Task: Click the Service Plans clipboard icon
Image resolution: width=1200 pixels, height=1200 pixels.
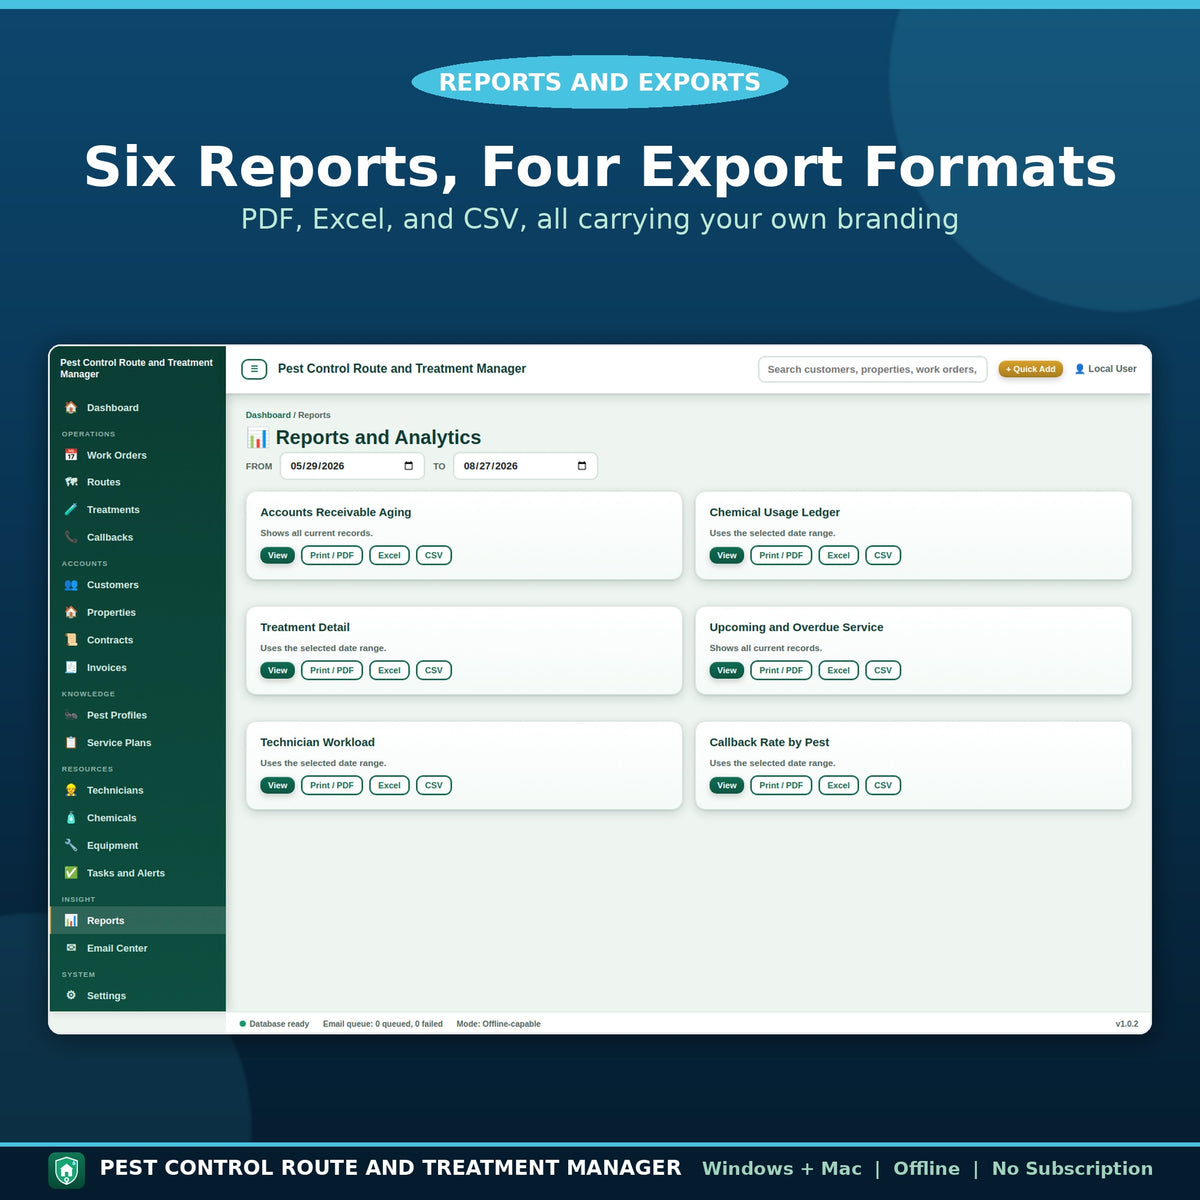Action: tap(71, 743)
